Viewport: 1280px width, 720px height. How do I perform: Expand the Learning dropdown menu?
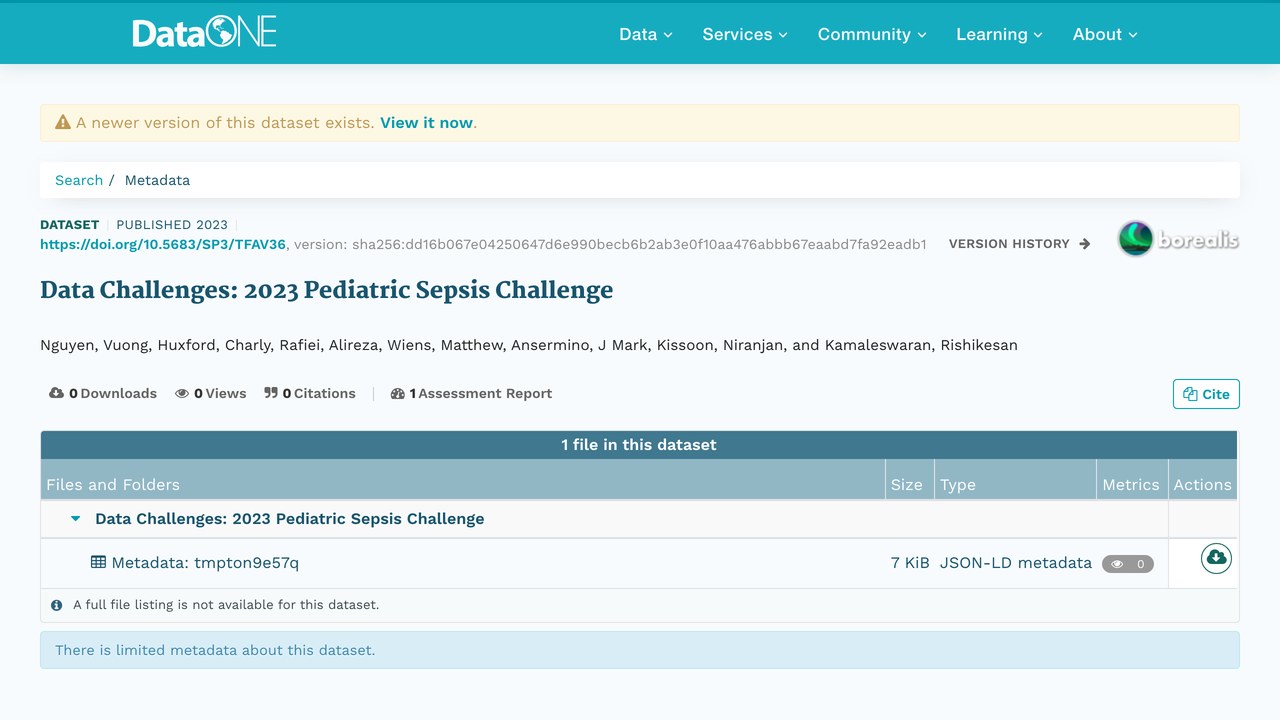point(999,34)
